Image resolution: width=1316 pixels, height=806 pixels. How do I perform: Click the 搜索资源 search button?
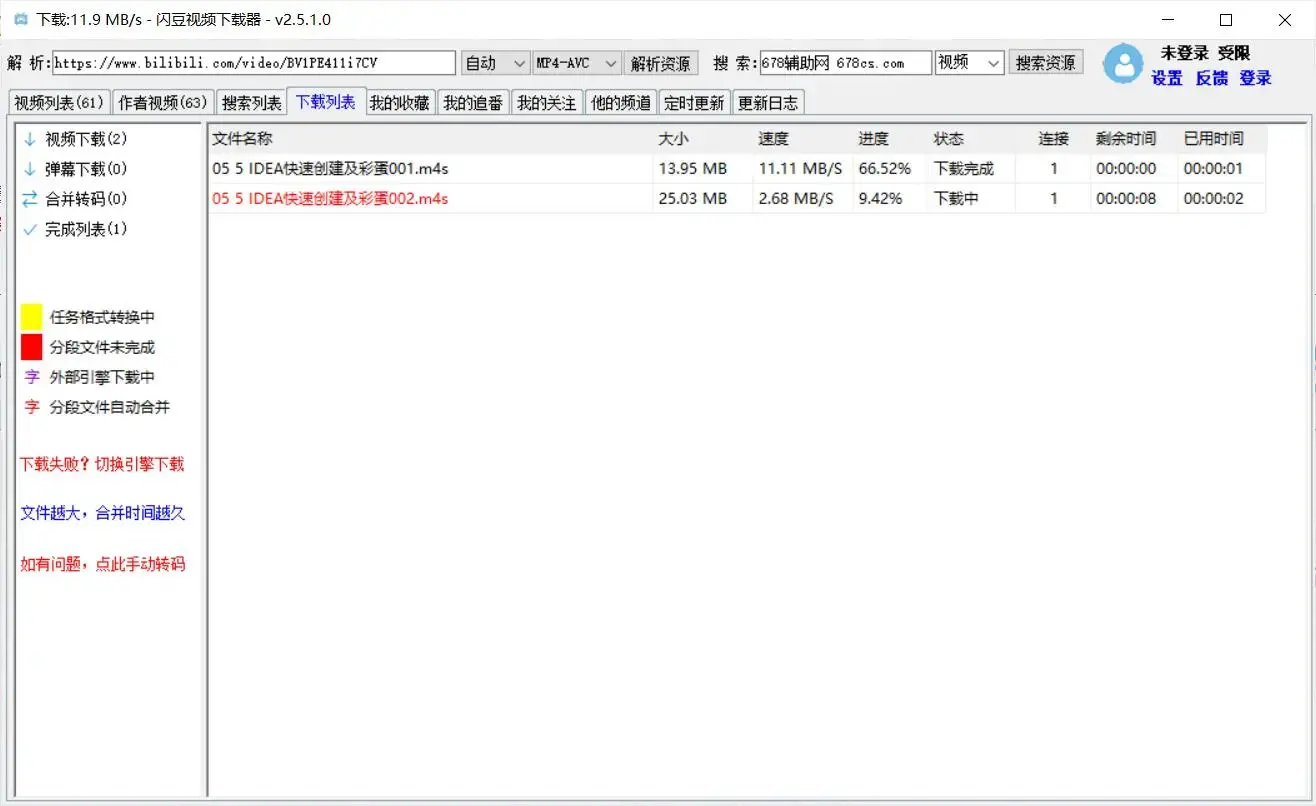click(x=1045, y=62)
